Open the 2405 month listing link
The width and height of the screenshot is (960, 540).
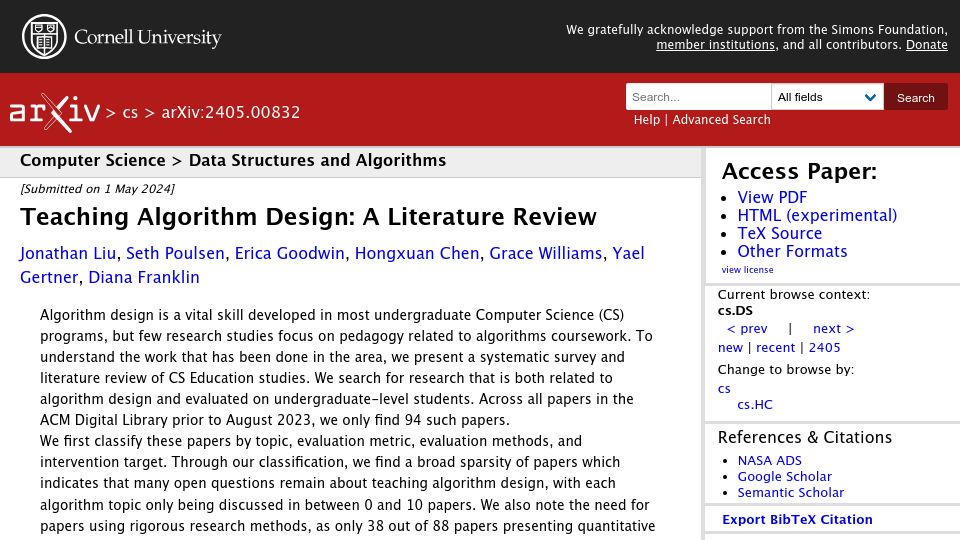(824, 348)
